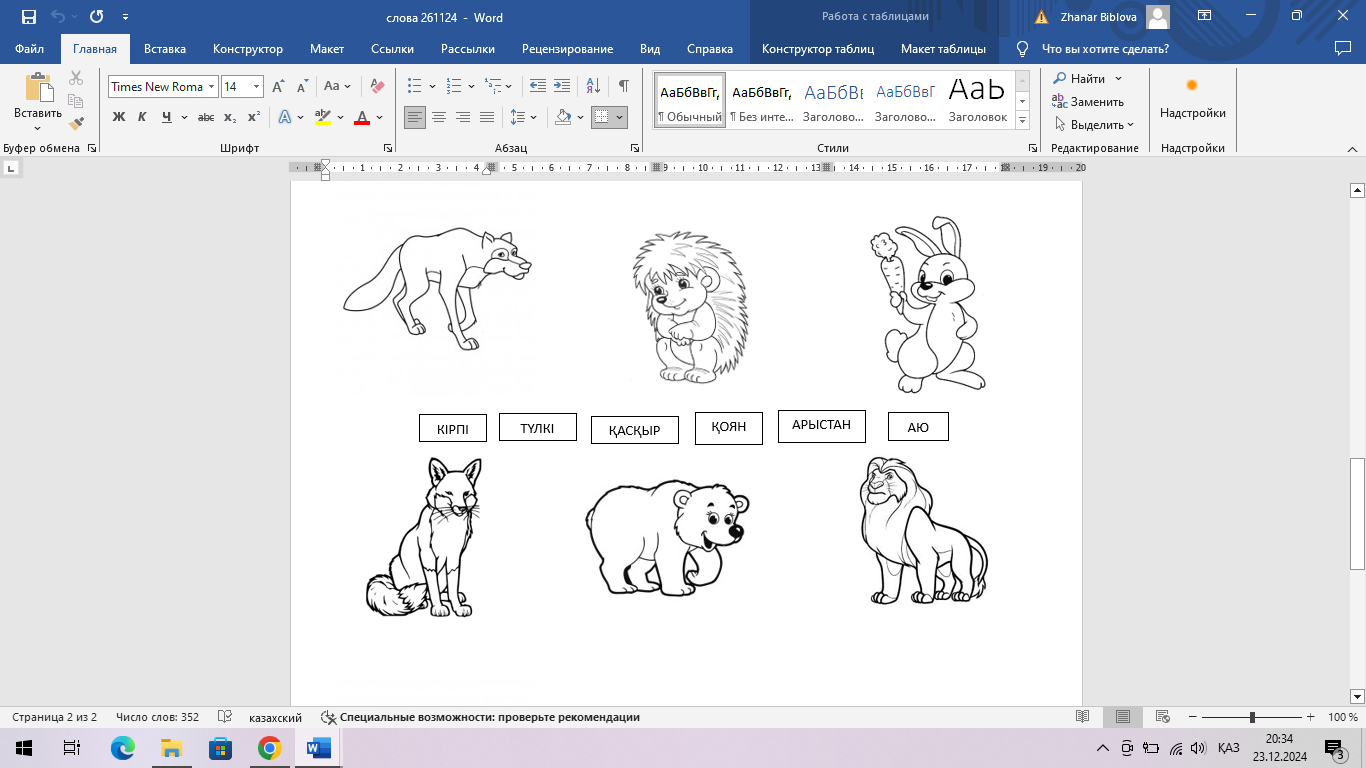This screenshot has height=768, width=1366.
Task: Toggle bold formatting (Ж)
Action: point(119,117)
